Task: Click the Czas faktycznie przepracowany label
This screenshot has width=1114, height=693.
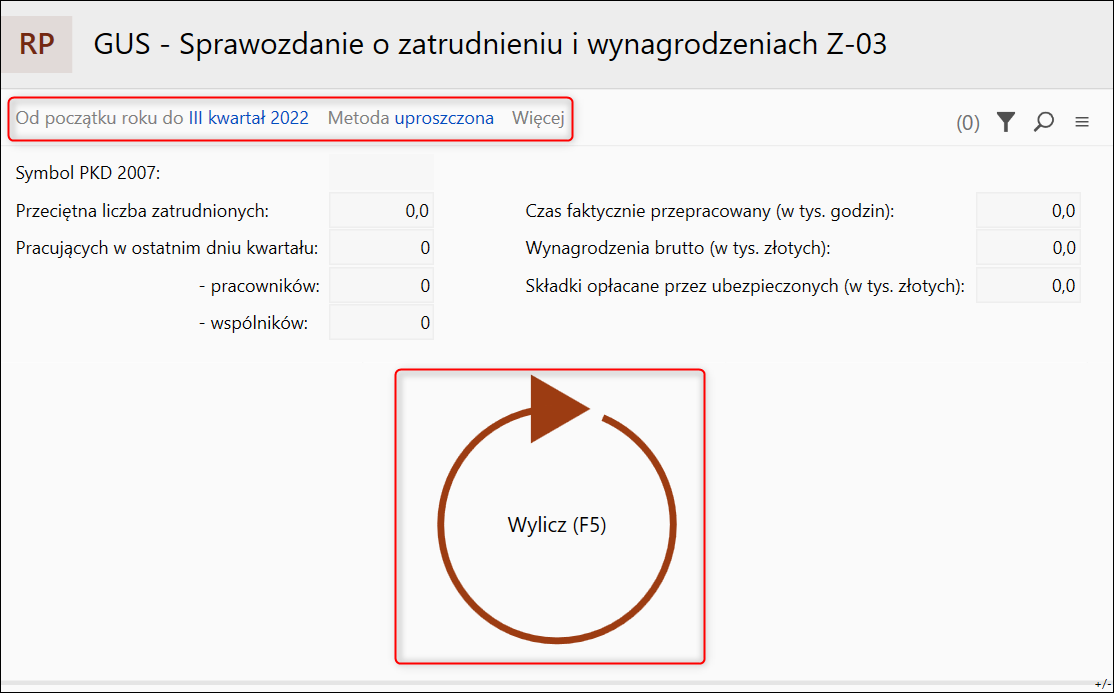Action: point(710,210)
